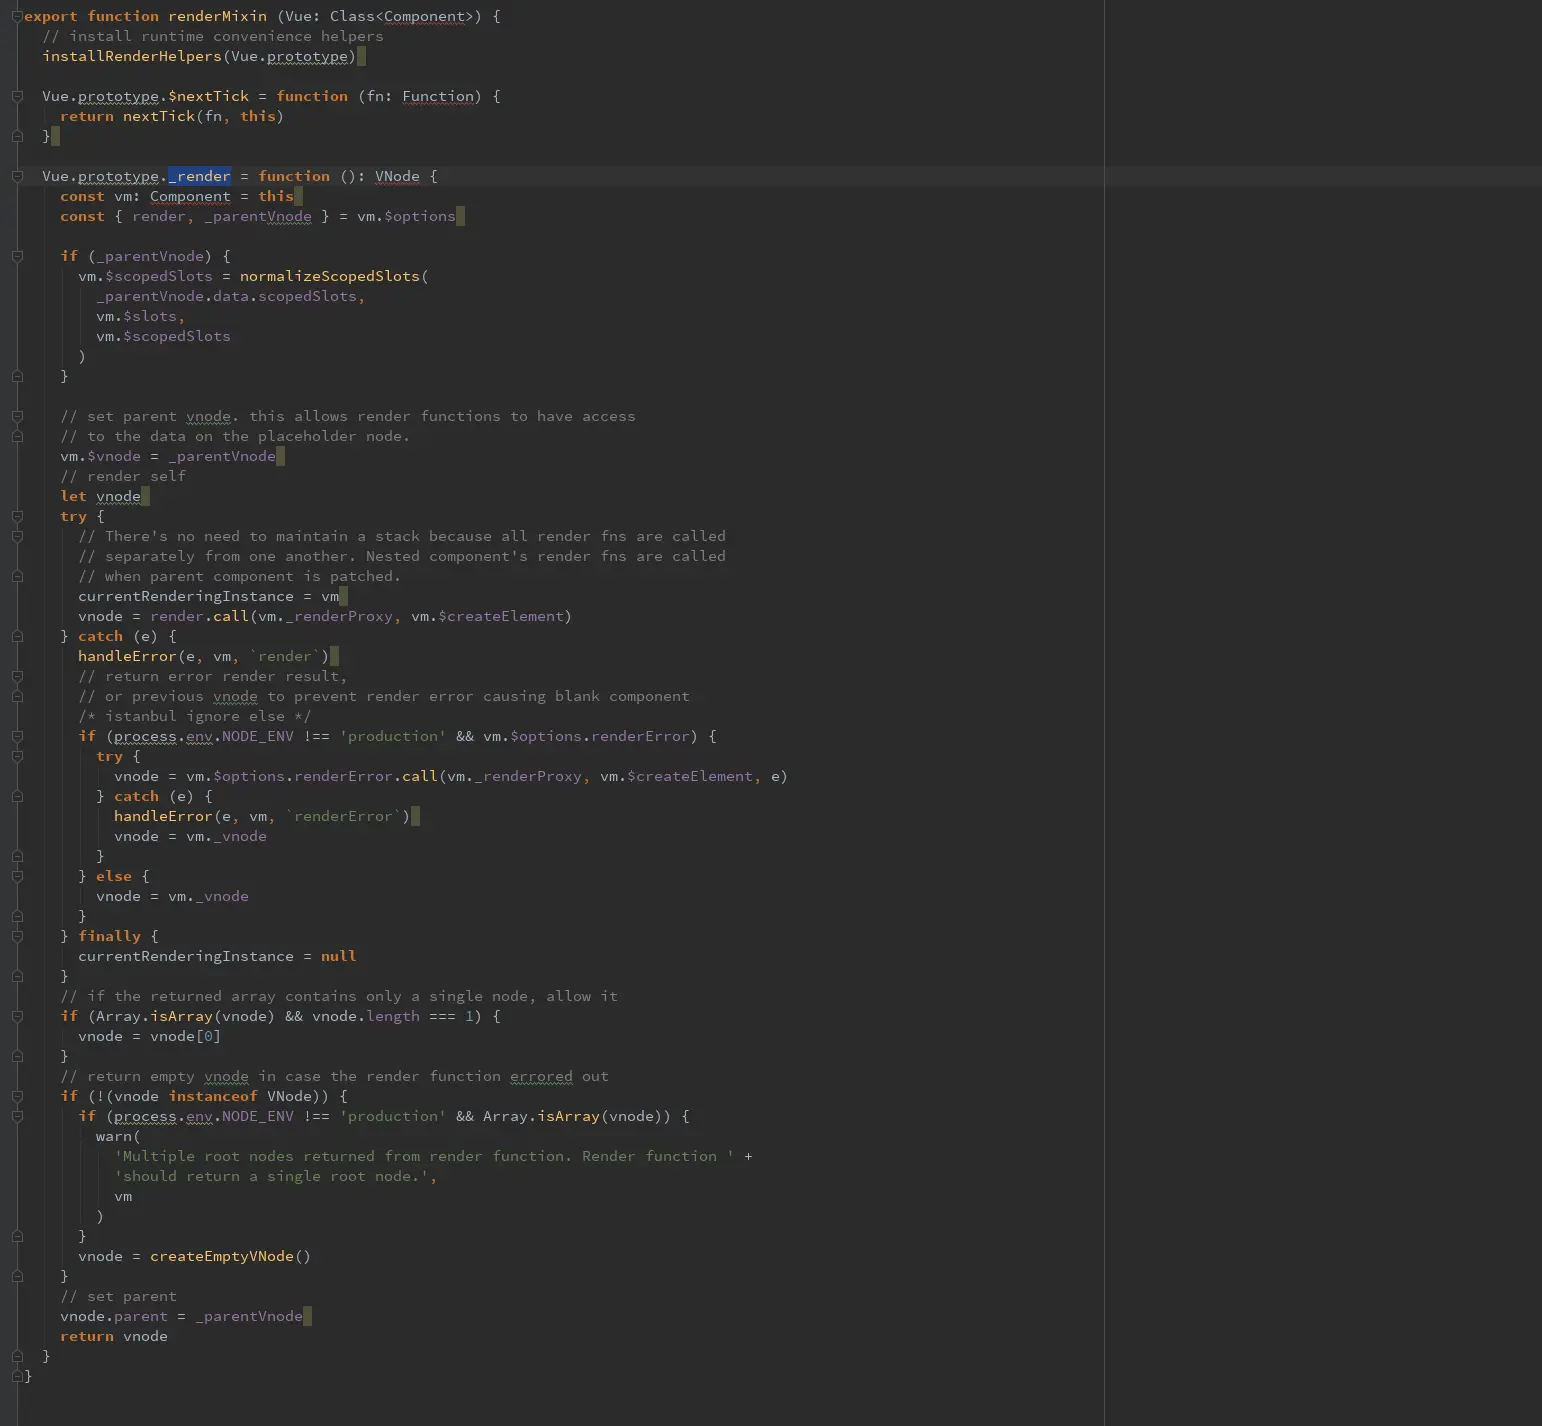This screenshot has width=1542, height=1426.
Task: Click the null keyword in finally block
Action: click(338, 956)
